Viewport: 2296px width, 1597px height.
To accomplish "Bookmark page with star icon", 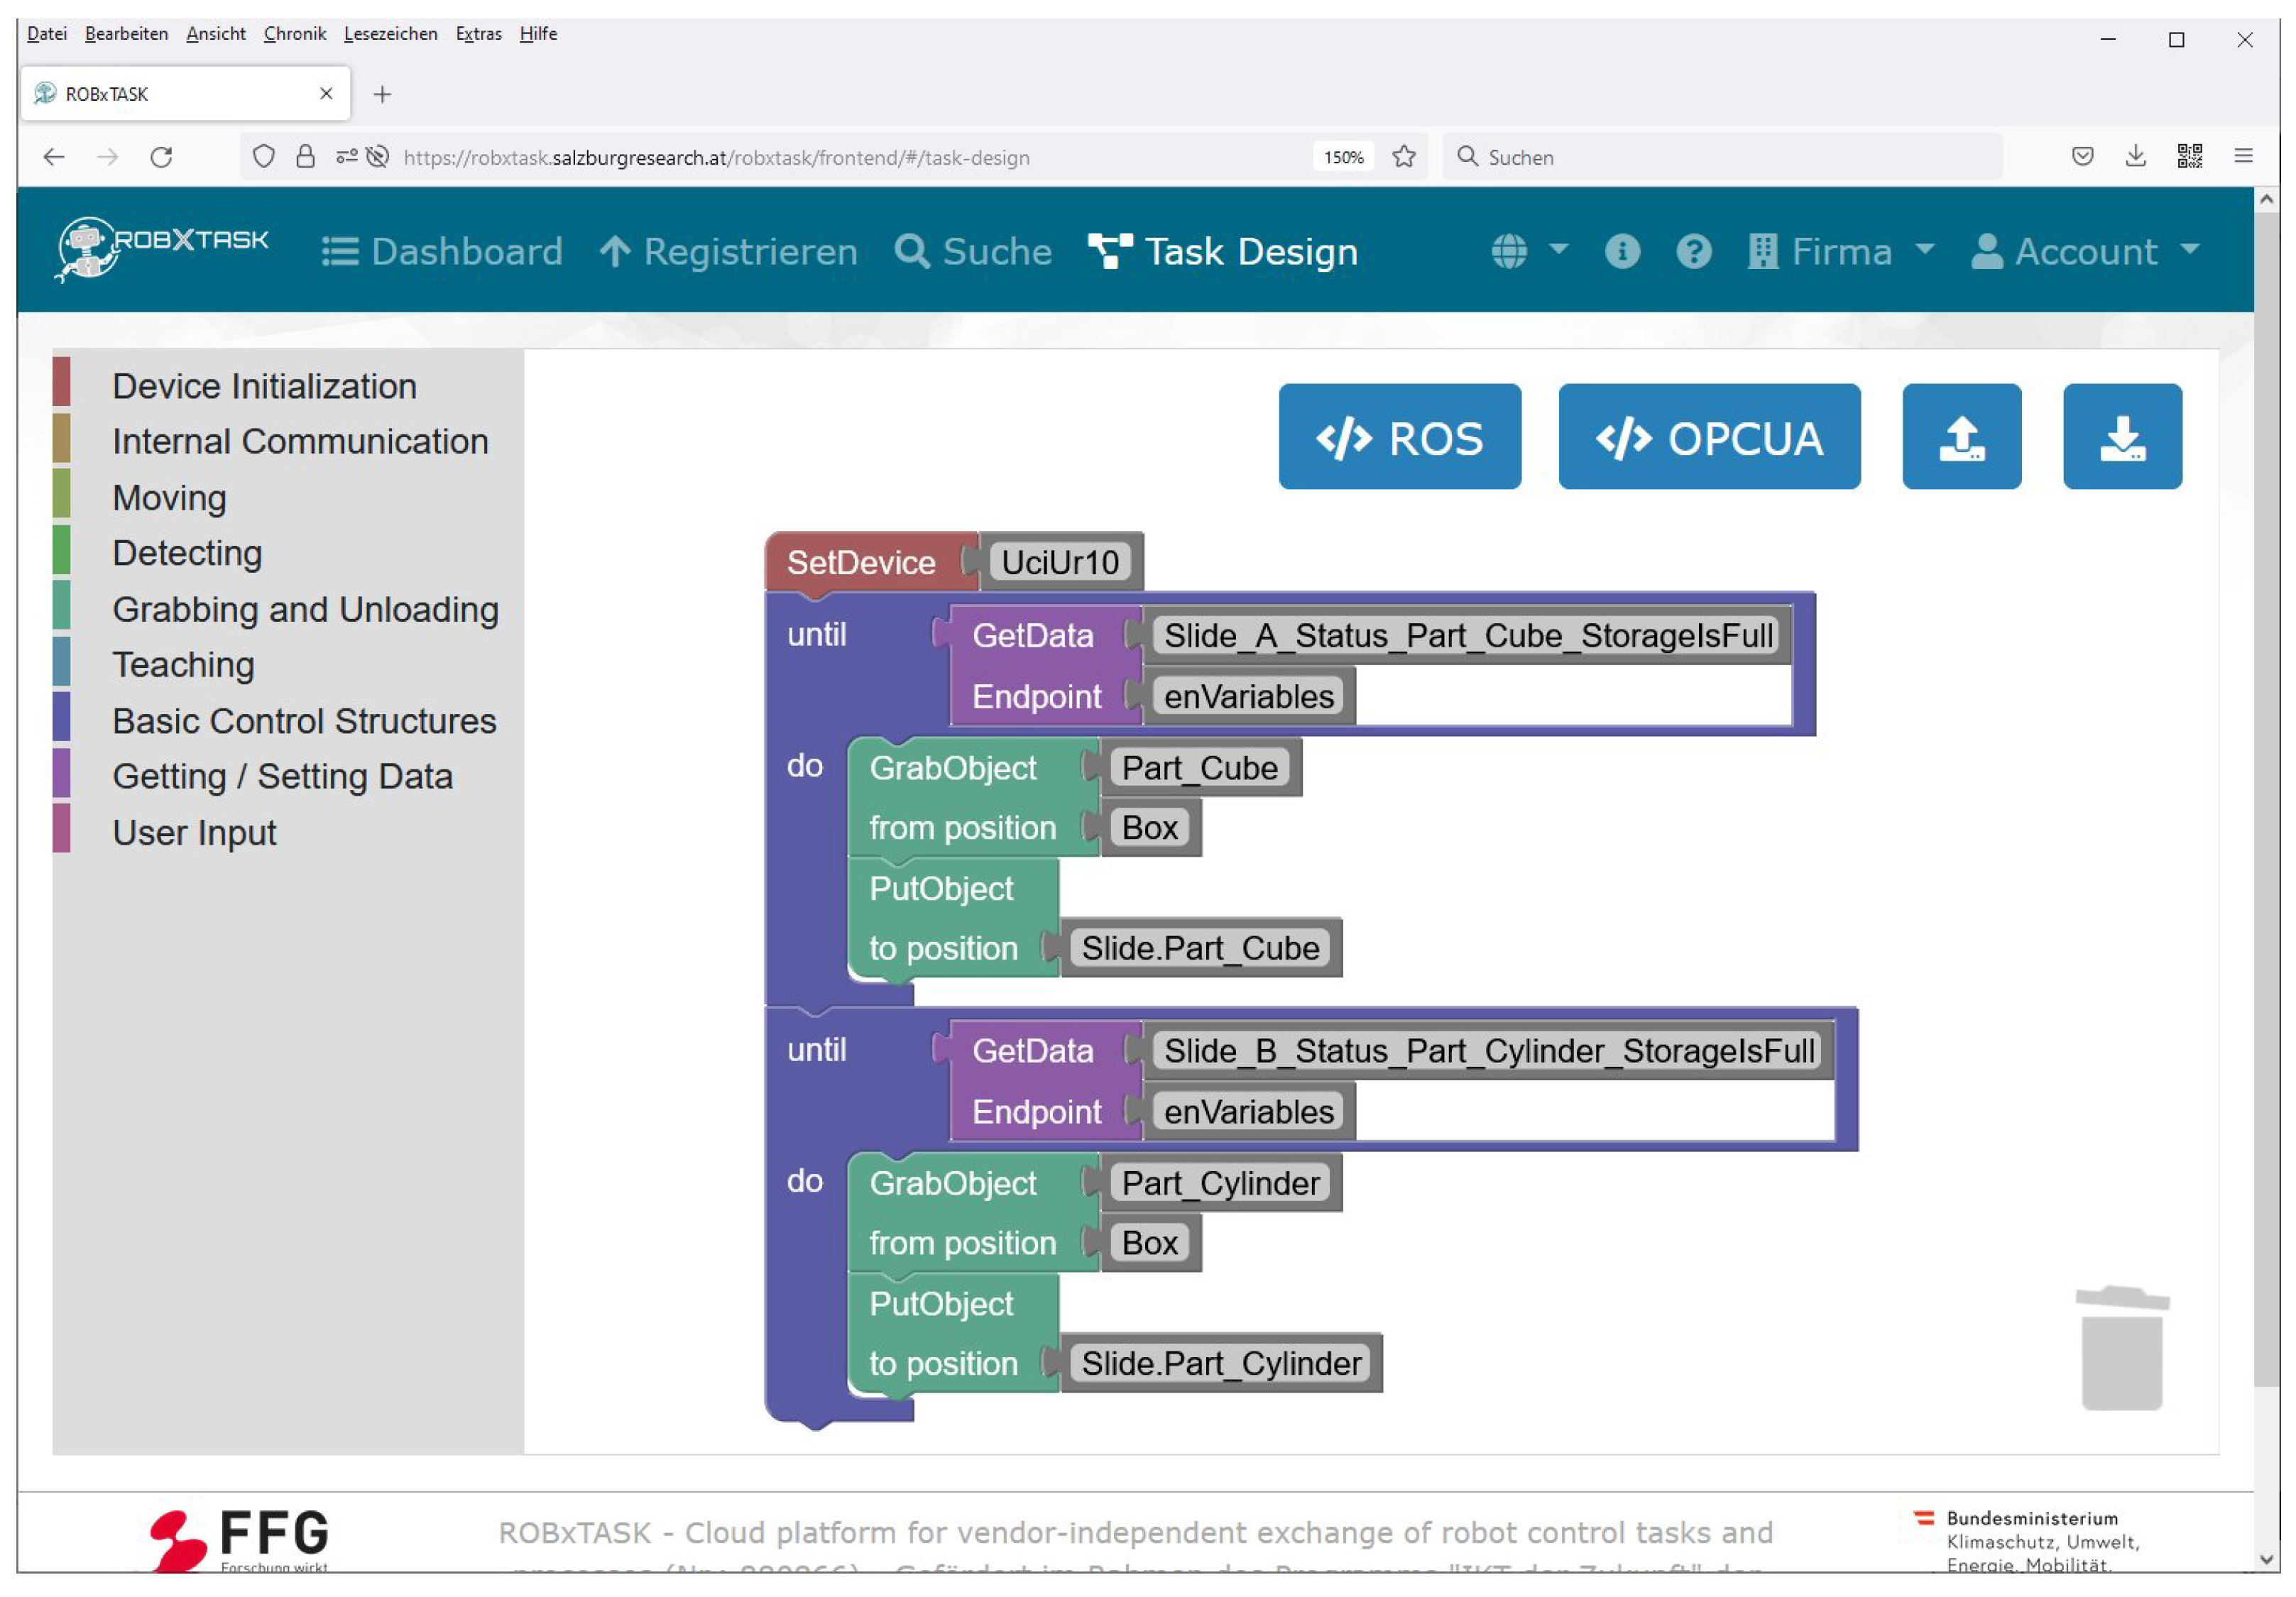I will coord(1404,157).
